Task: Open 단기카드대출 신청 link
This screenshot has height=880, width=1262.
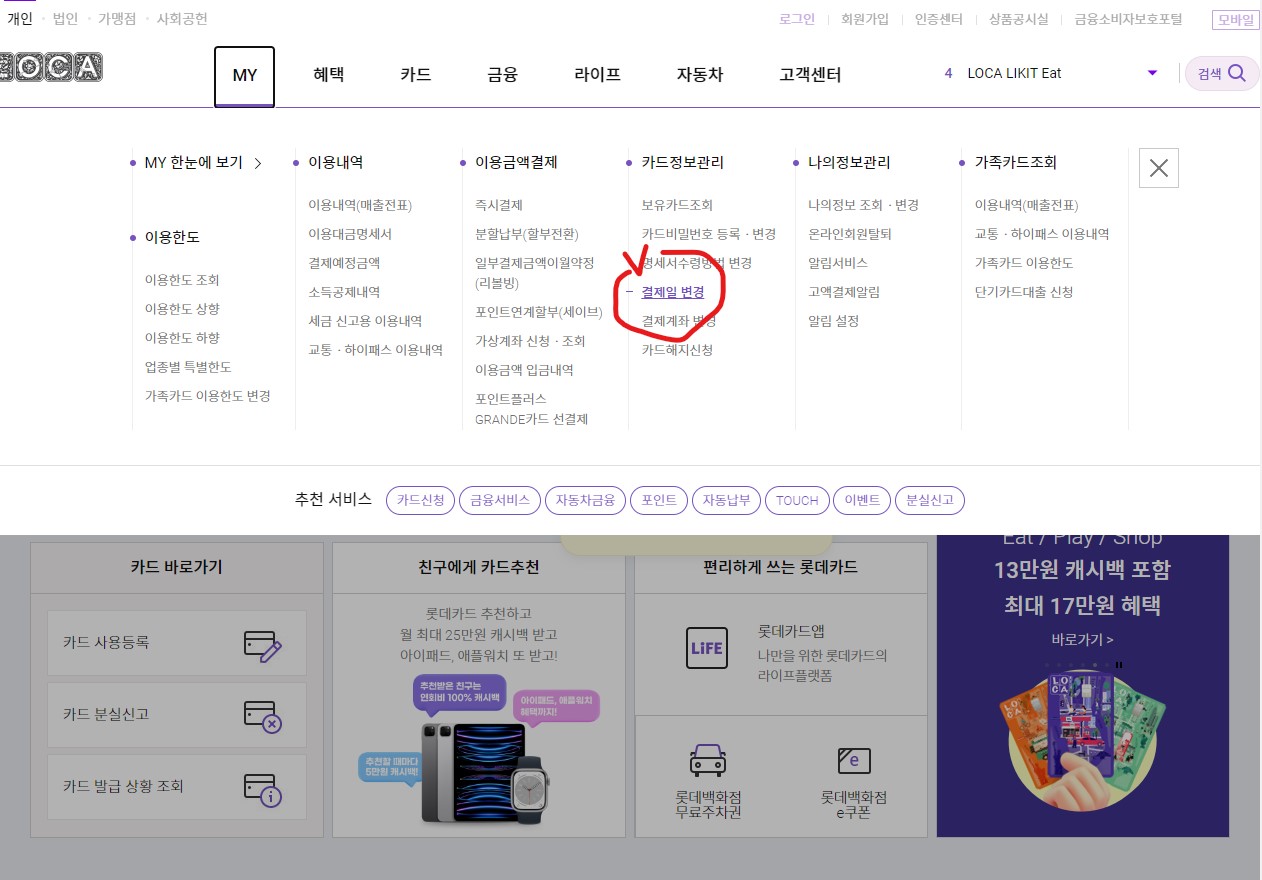Action: coord(1024,292)
